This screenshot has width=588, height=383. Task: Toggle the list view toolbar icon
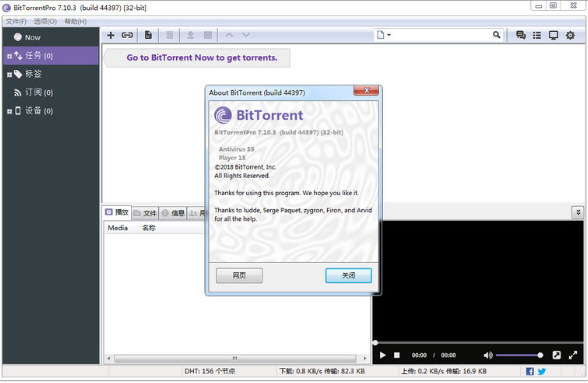[537, 35]
